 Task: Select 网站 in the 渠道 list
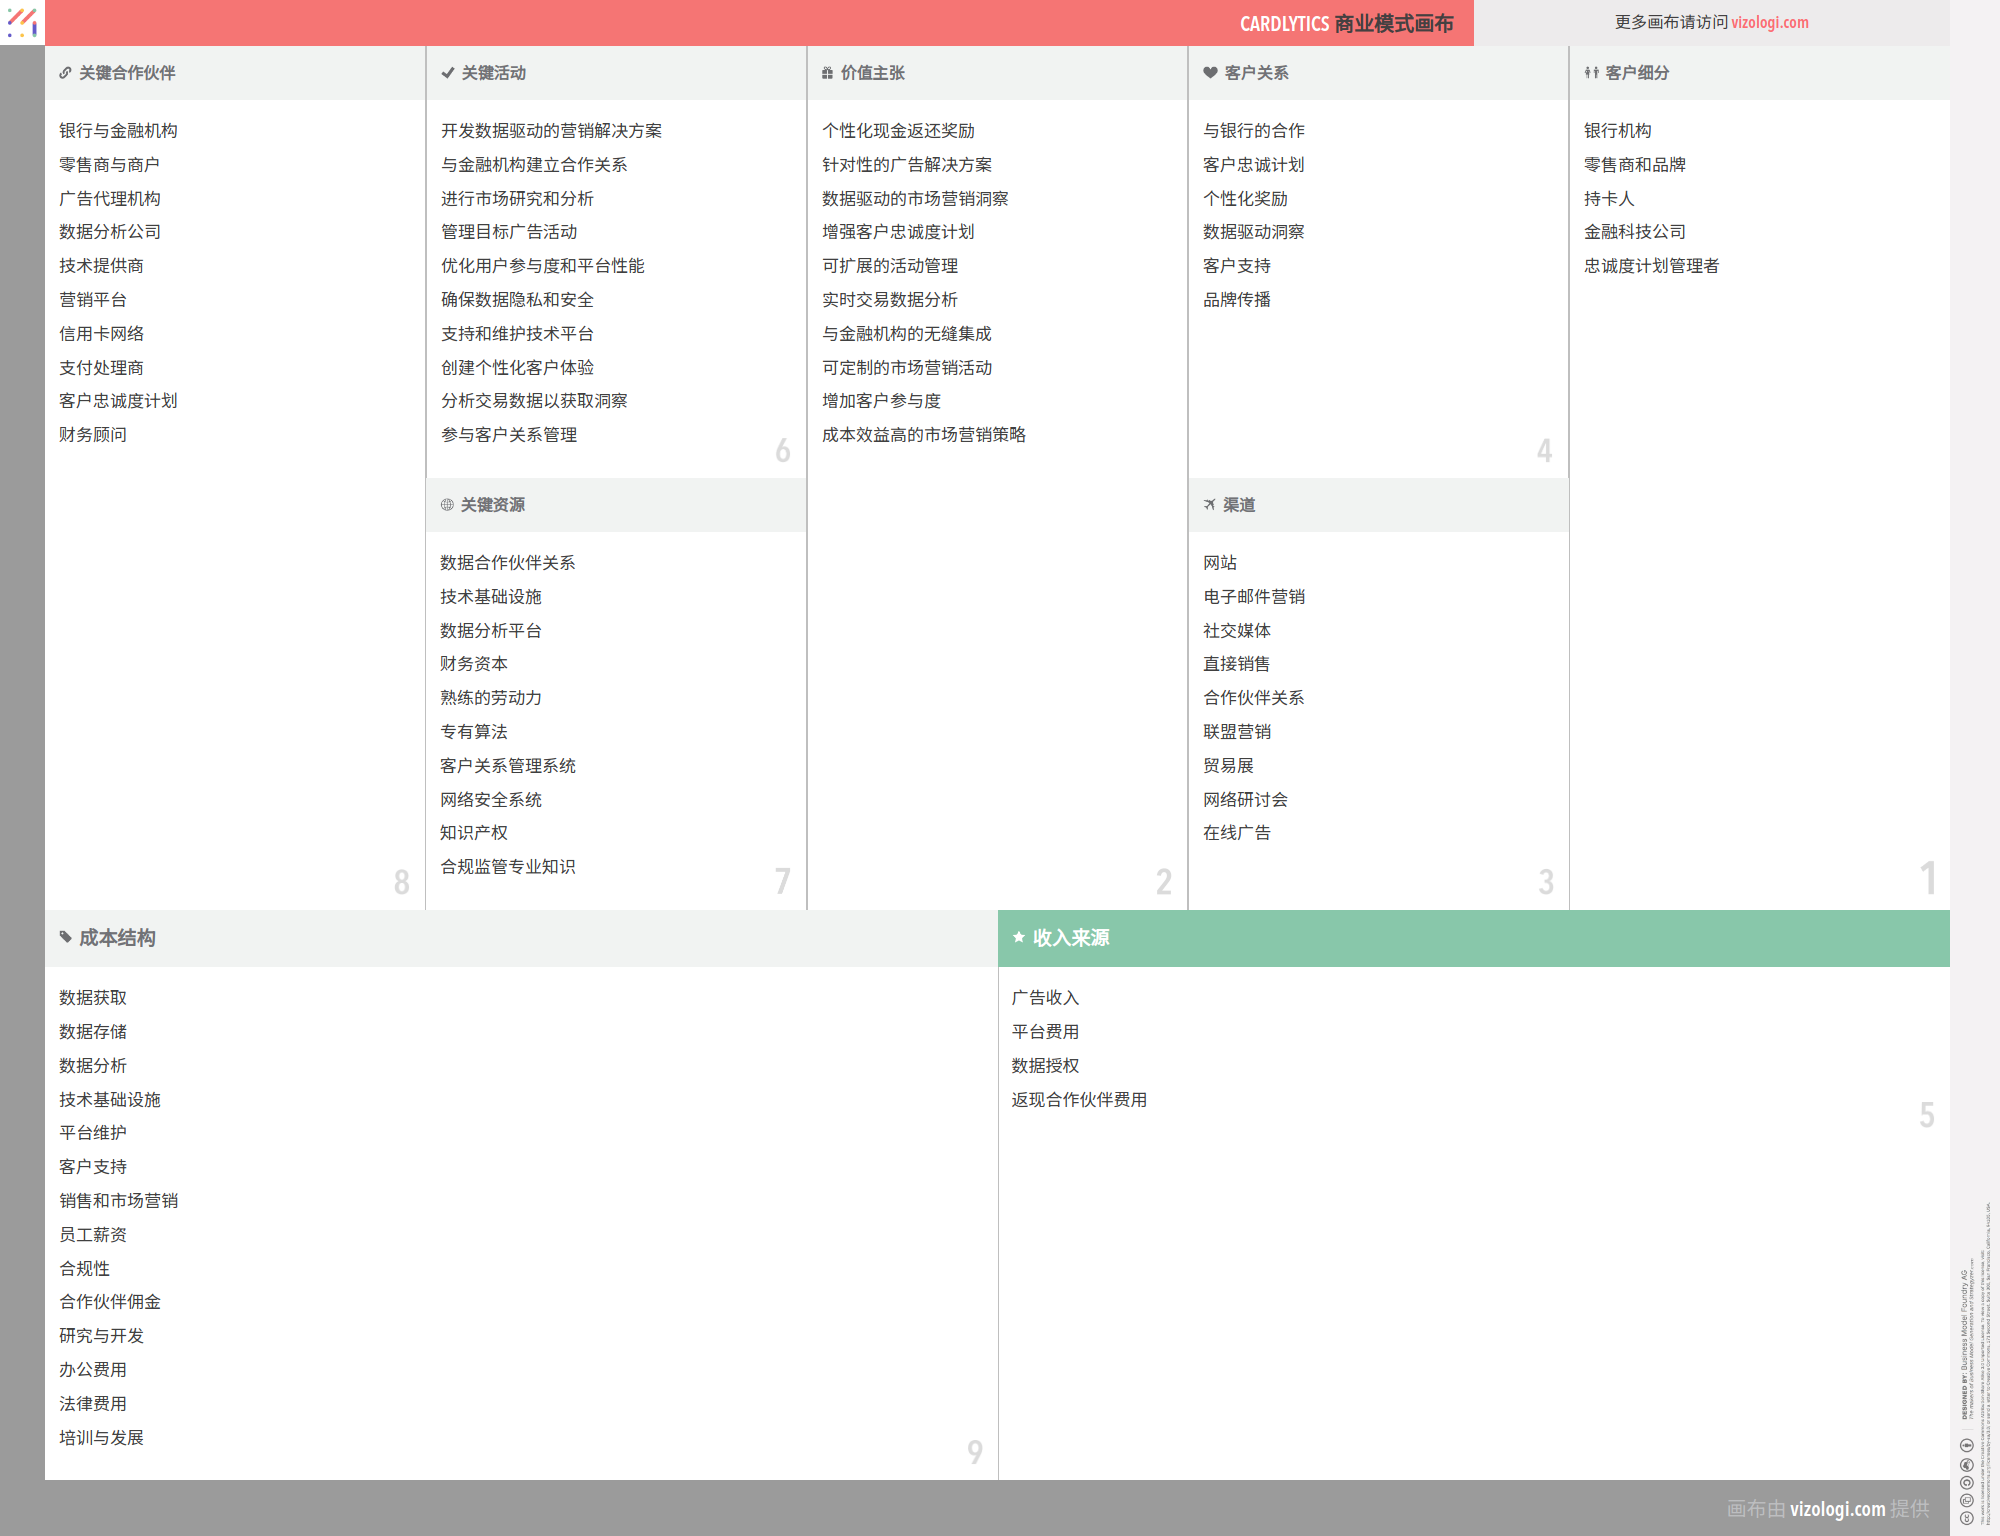tap(1219, 562)
